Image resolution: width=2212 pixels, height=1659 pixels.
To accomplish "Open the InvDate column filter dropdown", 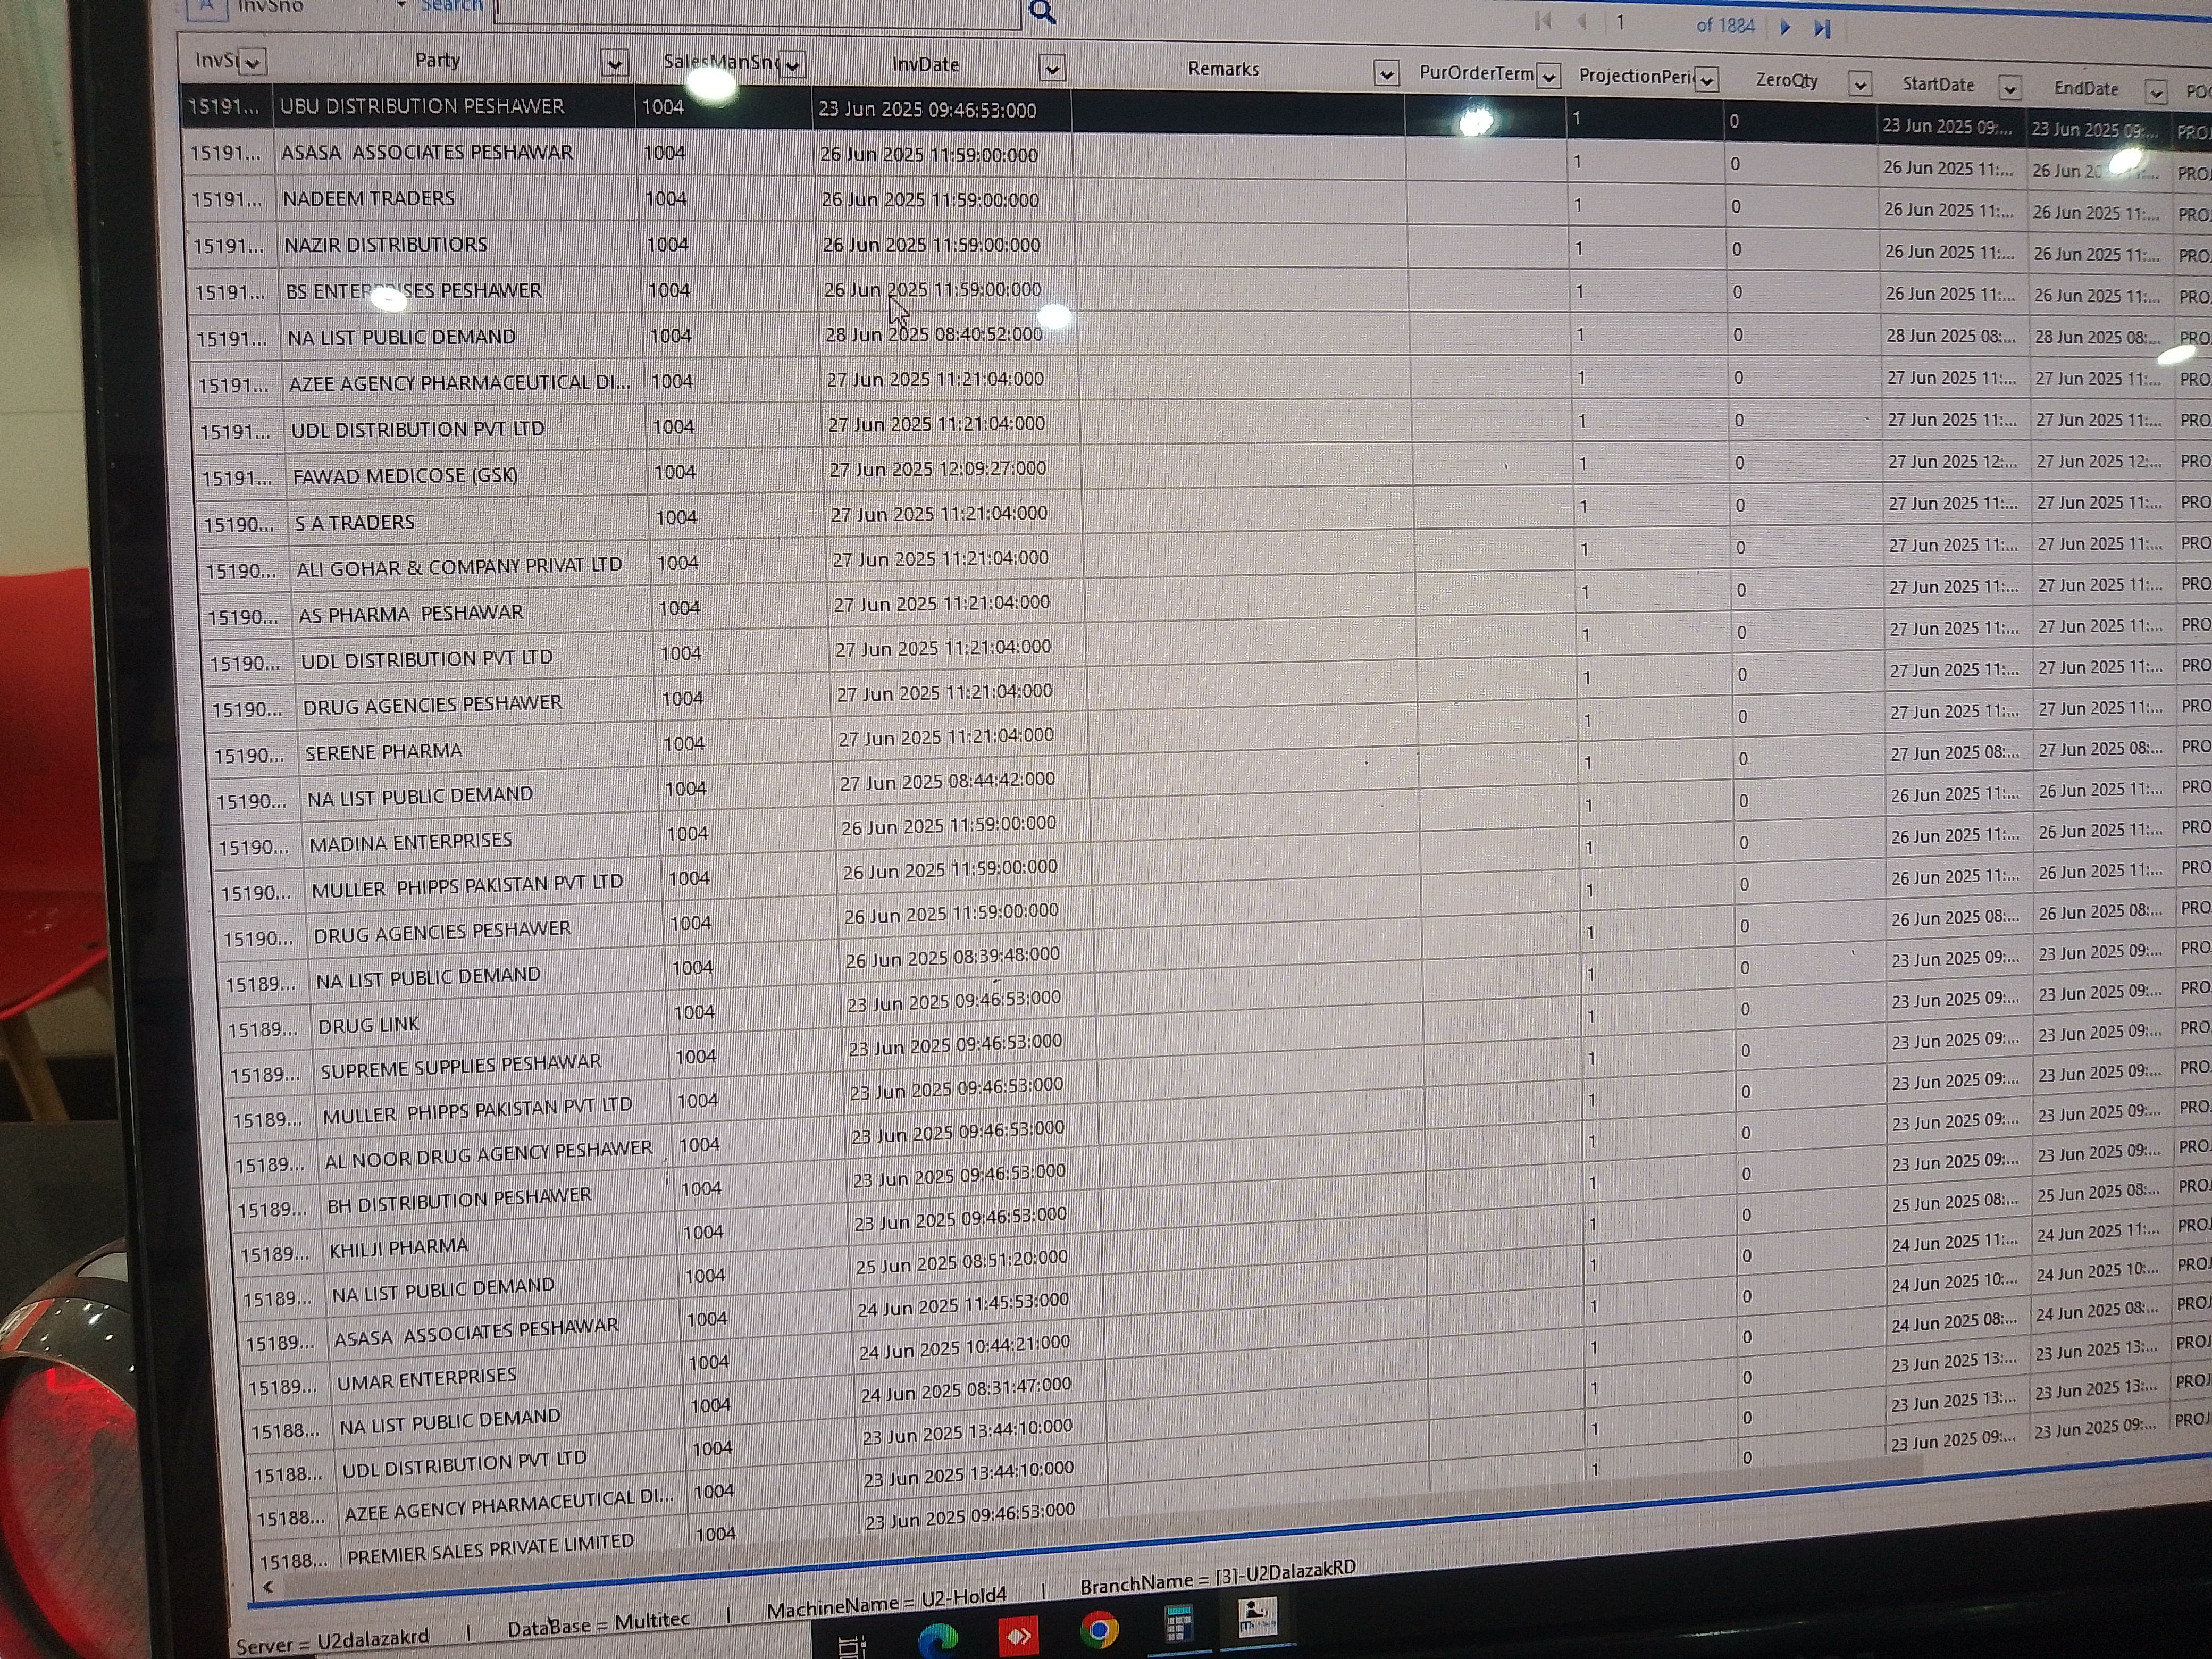I will [x=1051, y=69].
